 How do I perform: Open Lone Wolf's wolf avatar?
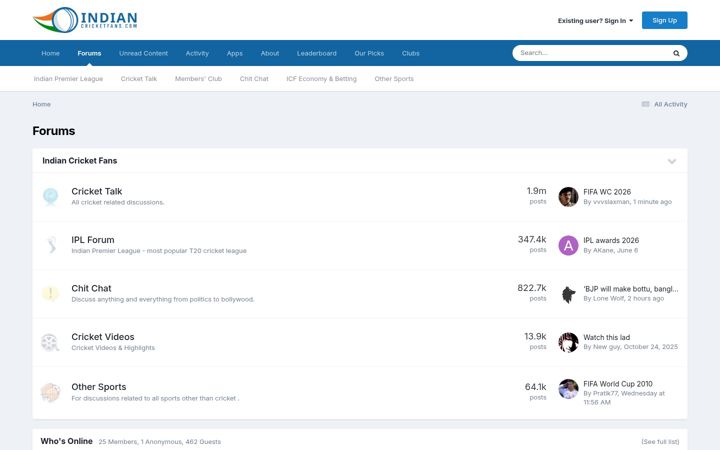[568, 294]
